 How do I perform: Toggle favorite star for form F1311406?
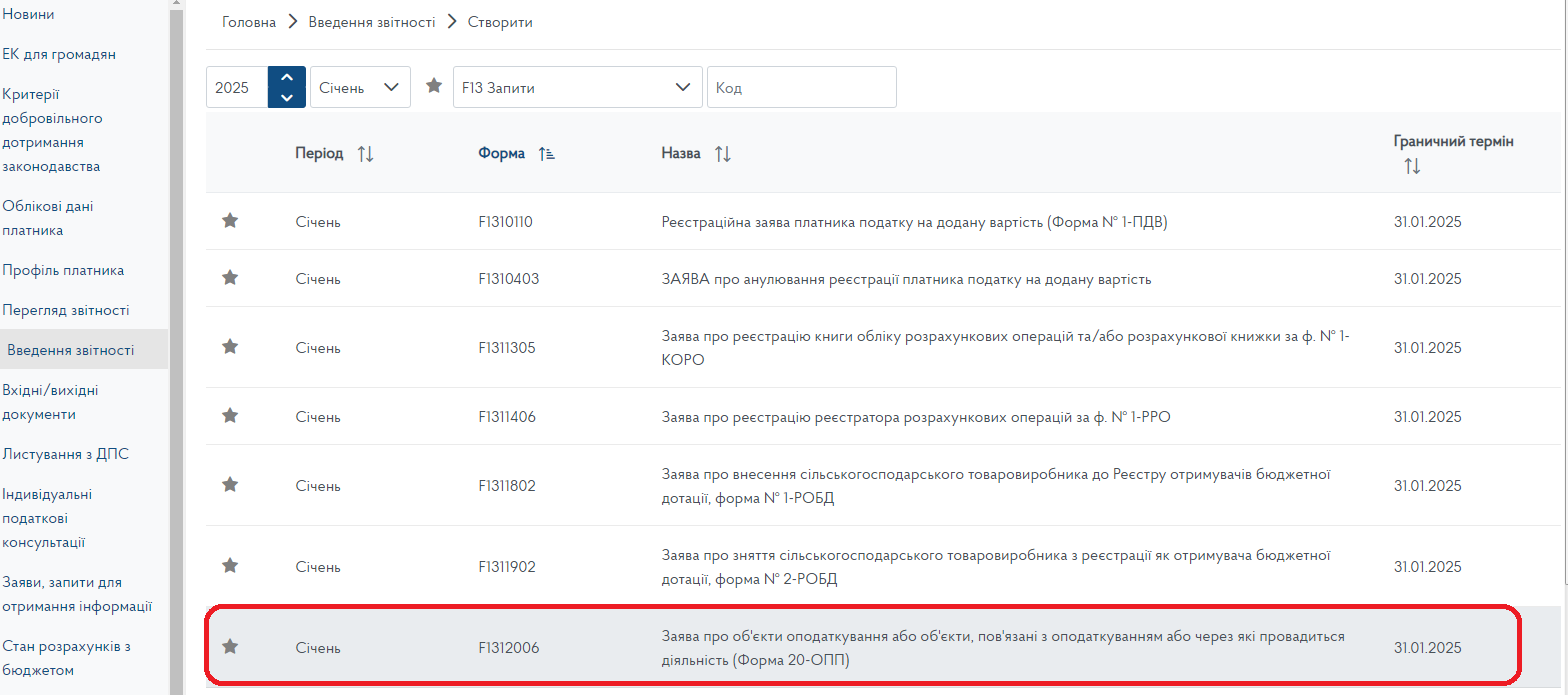click(x=230, y=416)
